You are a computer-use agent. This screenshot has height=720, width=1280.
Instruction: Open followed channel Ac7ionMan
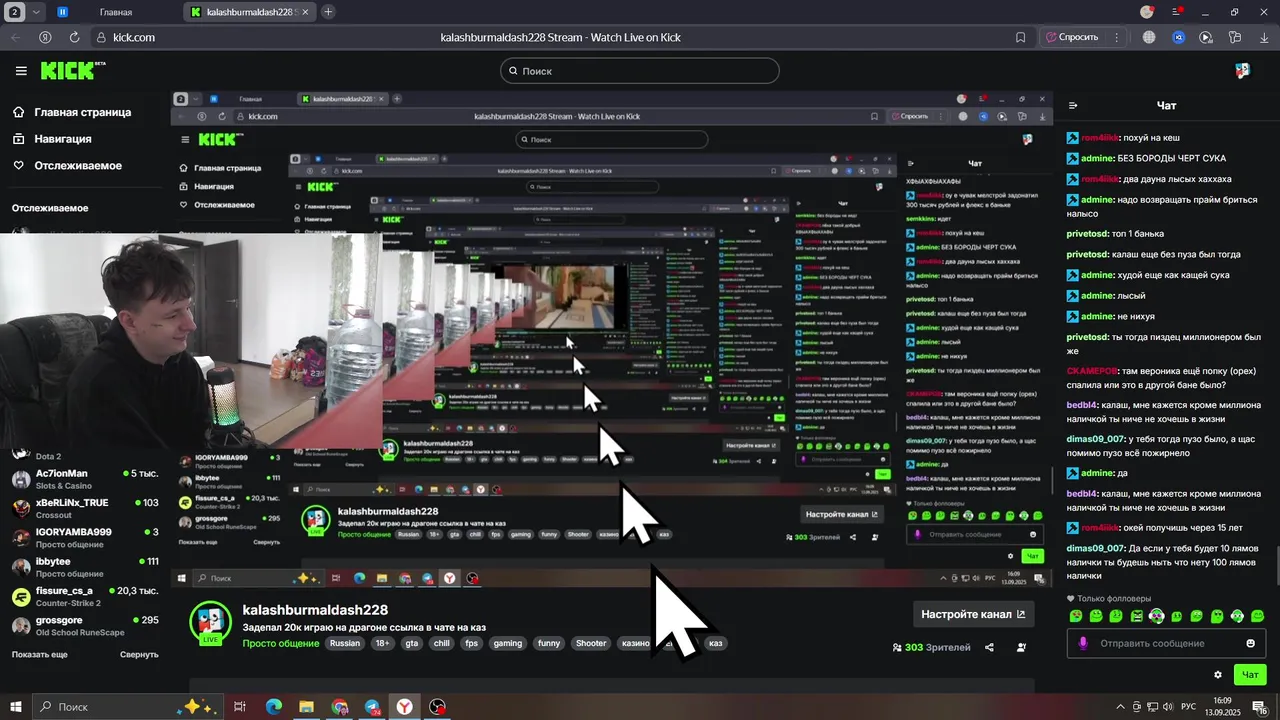click(x=84, y=479)
